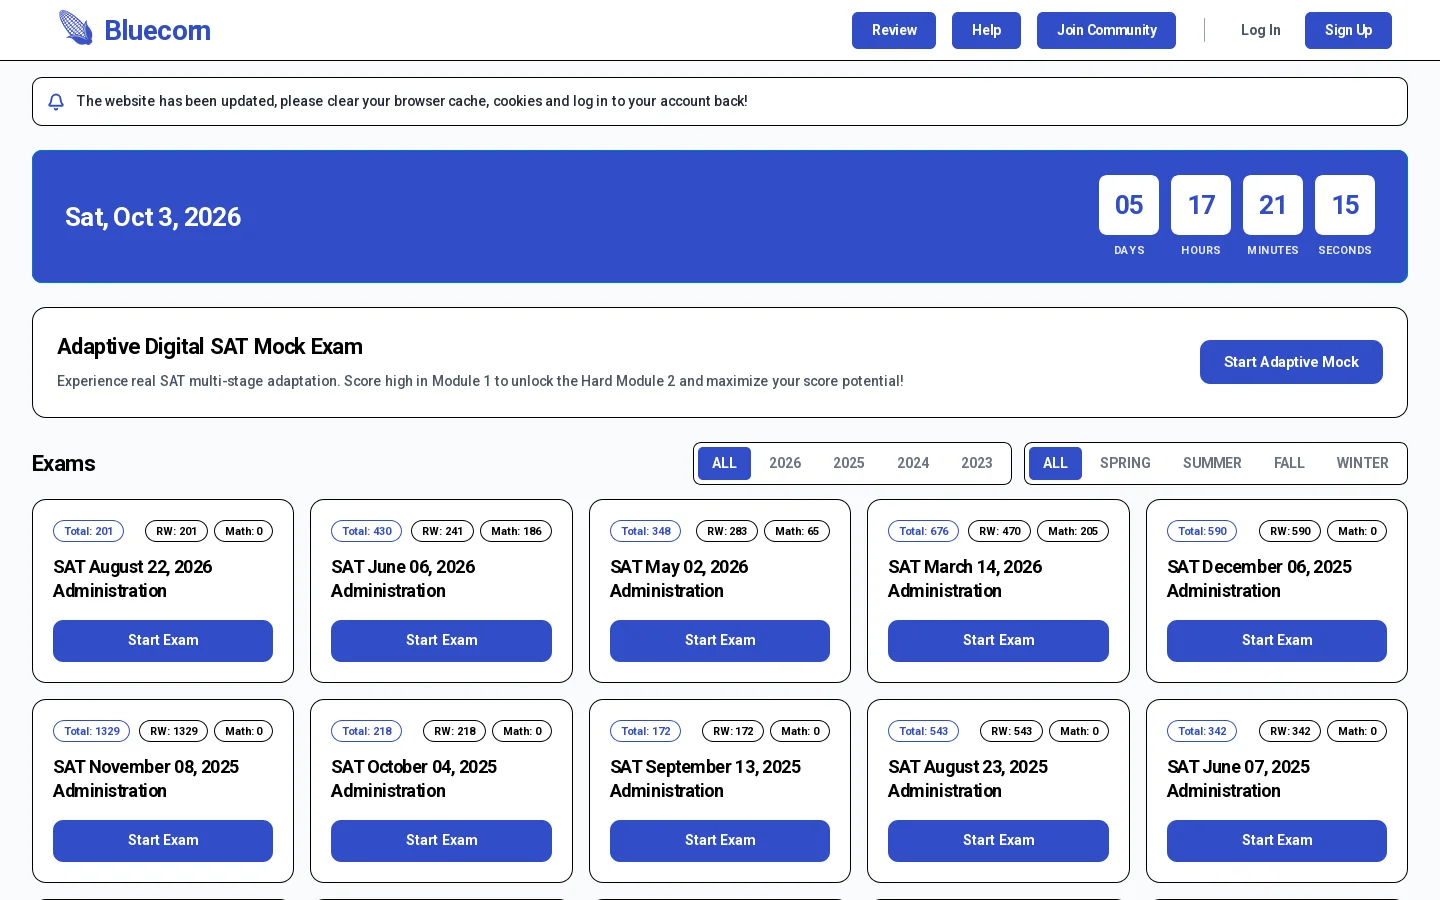Open the Help page
Screen dimensions: 1440x900
click(986, 30)
